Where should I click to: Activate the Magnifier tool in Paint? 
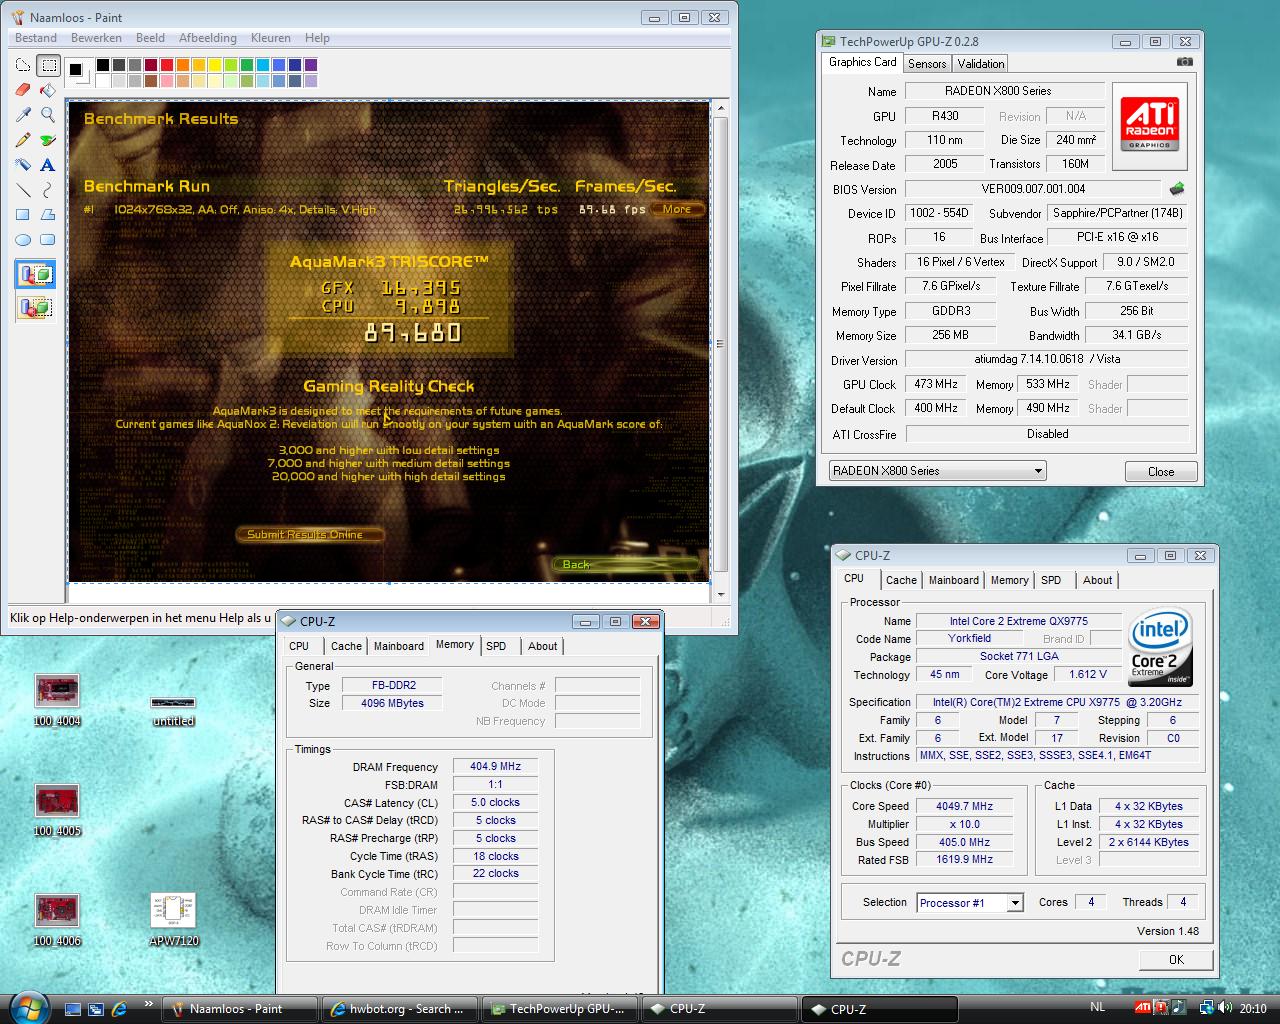tap(47, 116)
